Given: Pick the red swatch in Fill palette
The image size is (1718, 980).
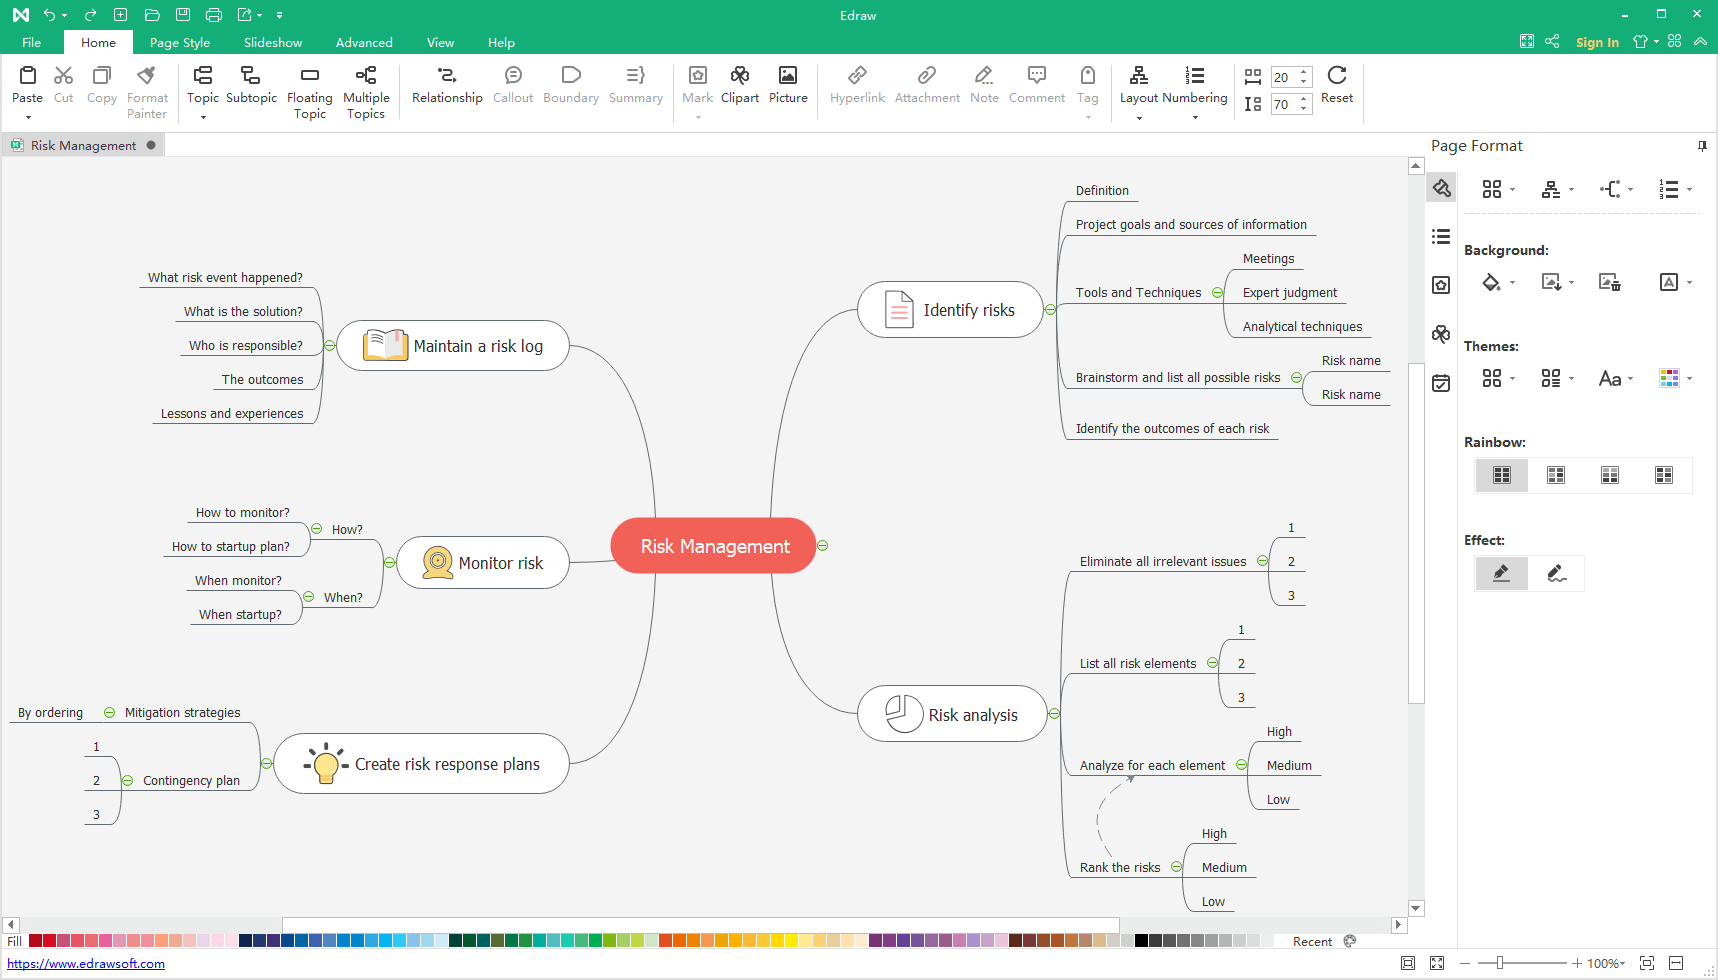Looking at the screenshot, I should pyautogui.click(x=49, y=941).
